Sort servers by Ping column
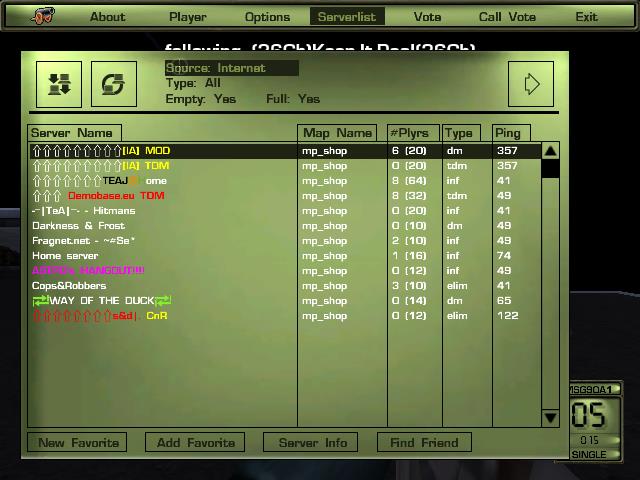The image size is (640, 480). coord(508,133)
